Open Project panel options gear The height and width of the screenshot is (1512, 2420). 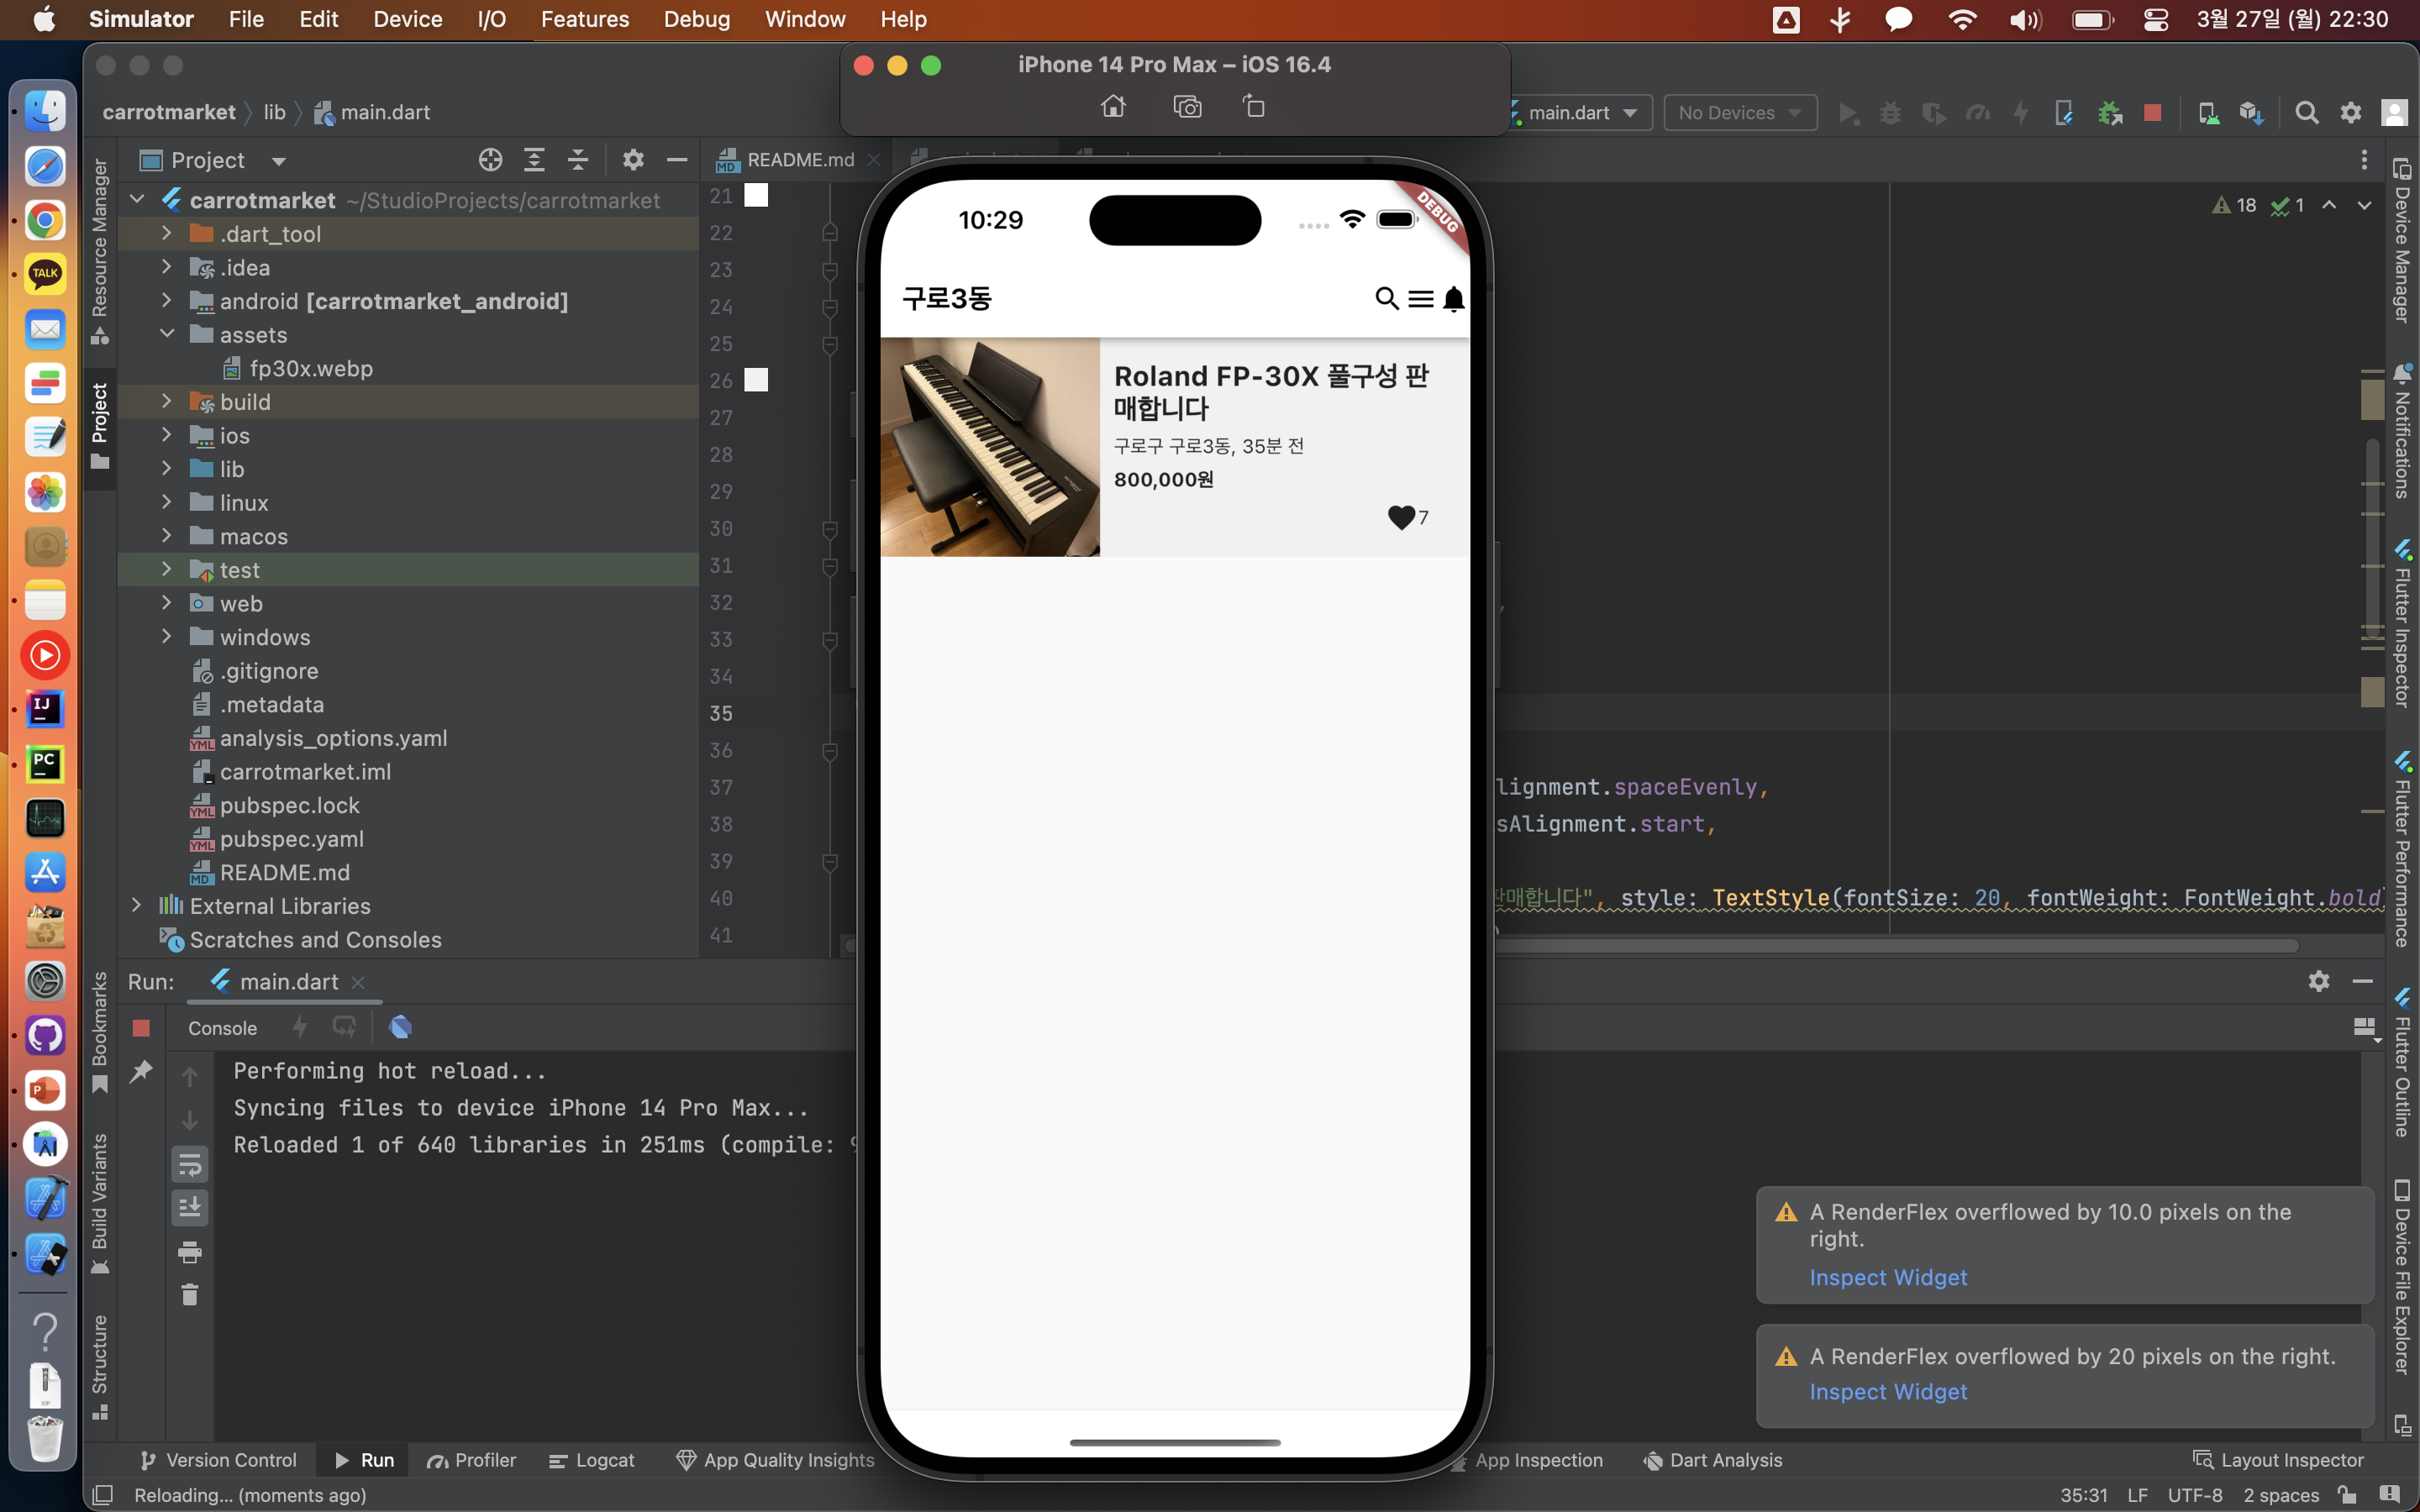click(633, 160)
